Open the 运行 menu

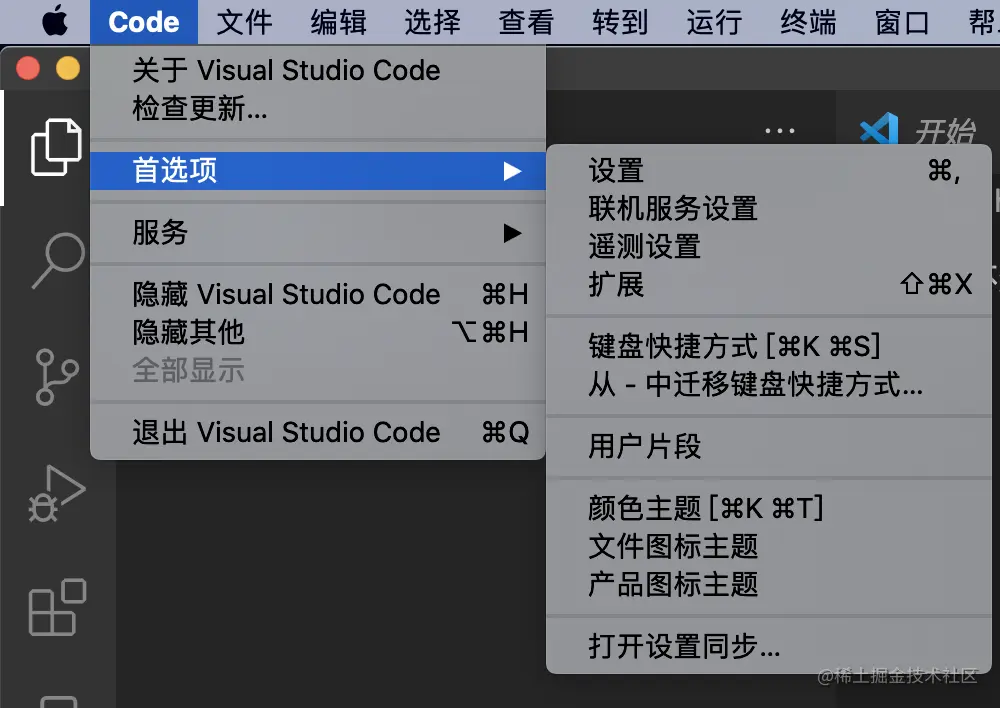click(x=714, y=22)
